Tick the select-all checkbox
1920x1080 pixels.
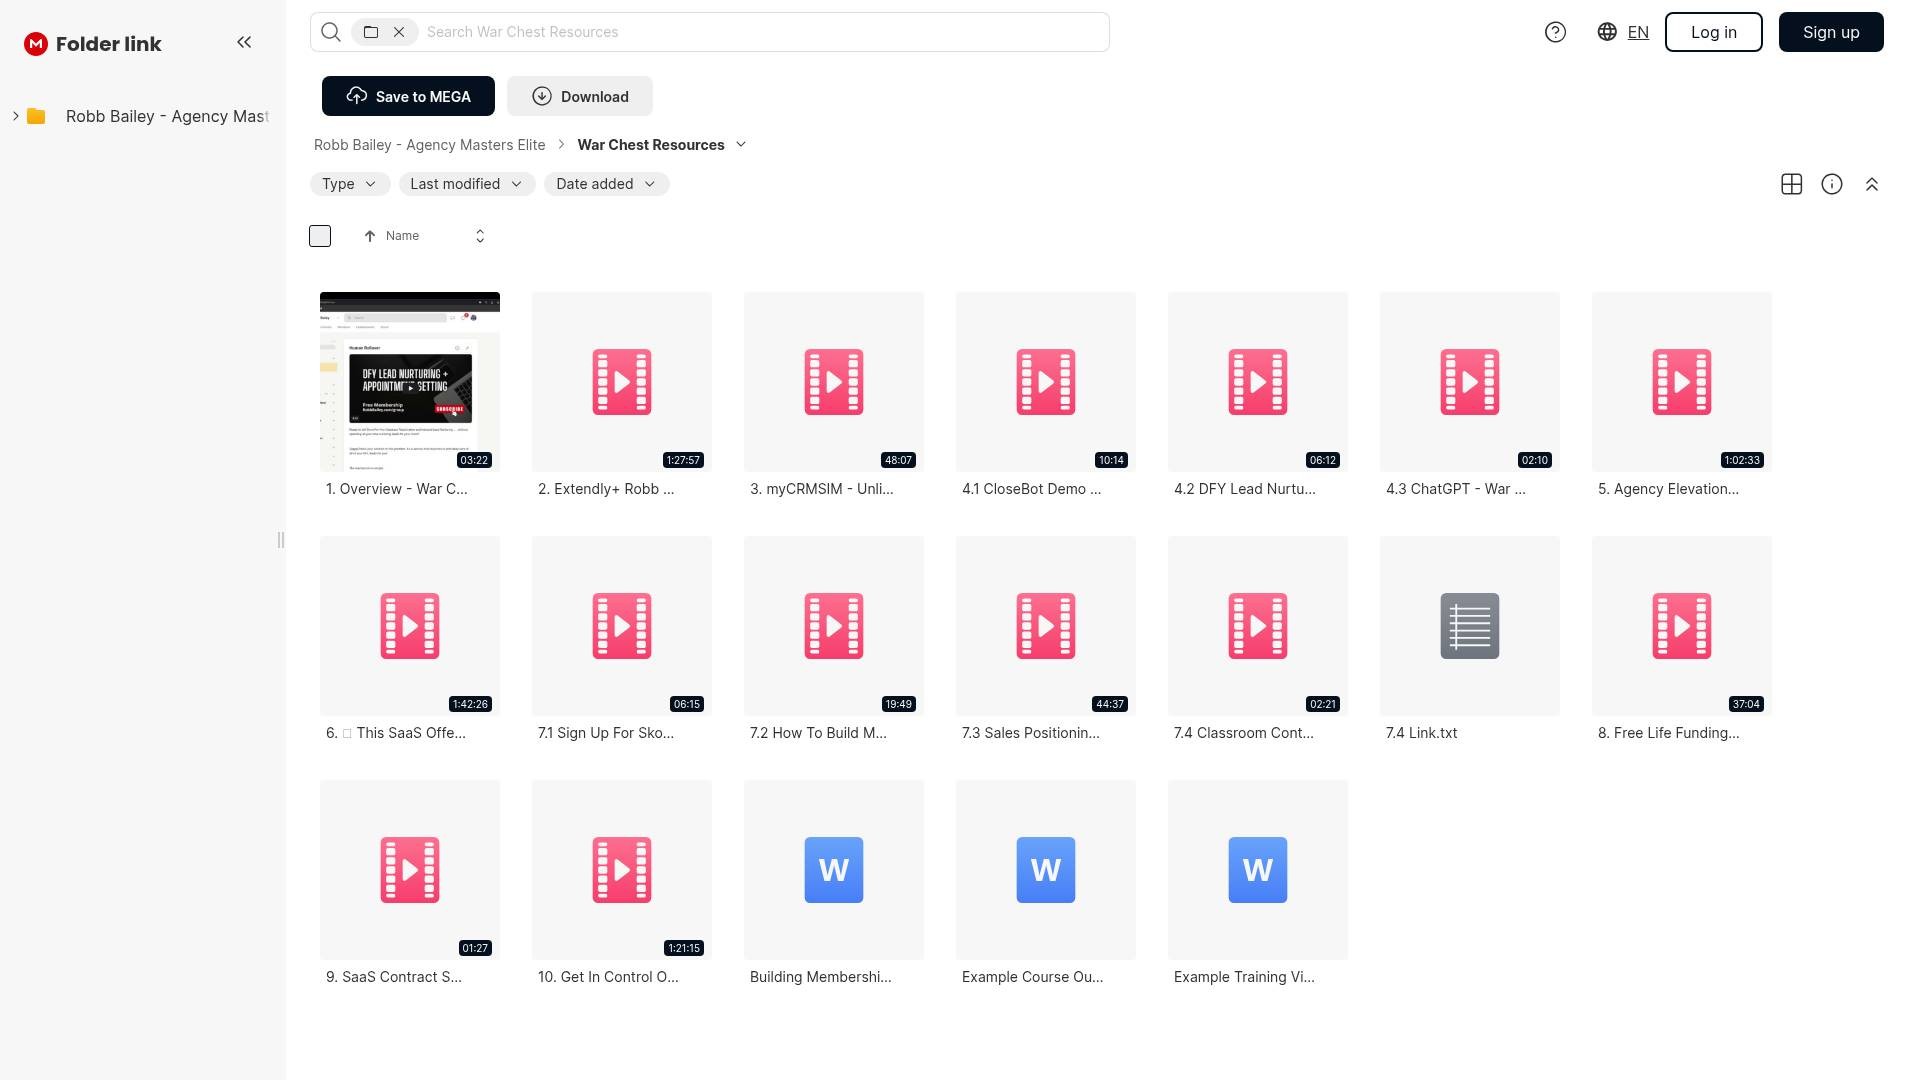[320, 236]
